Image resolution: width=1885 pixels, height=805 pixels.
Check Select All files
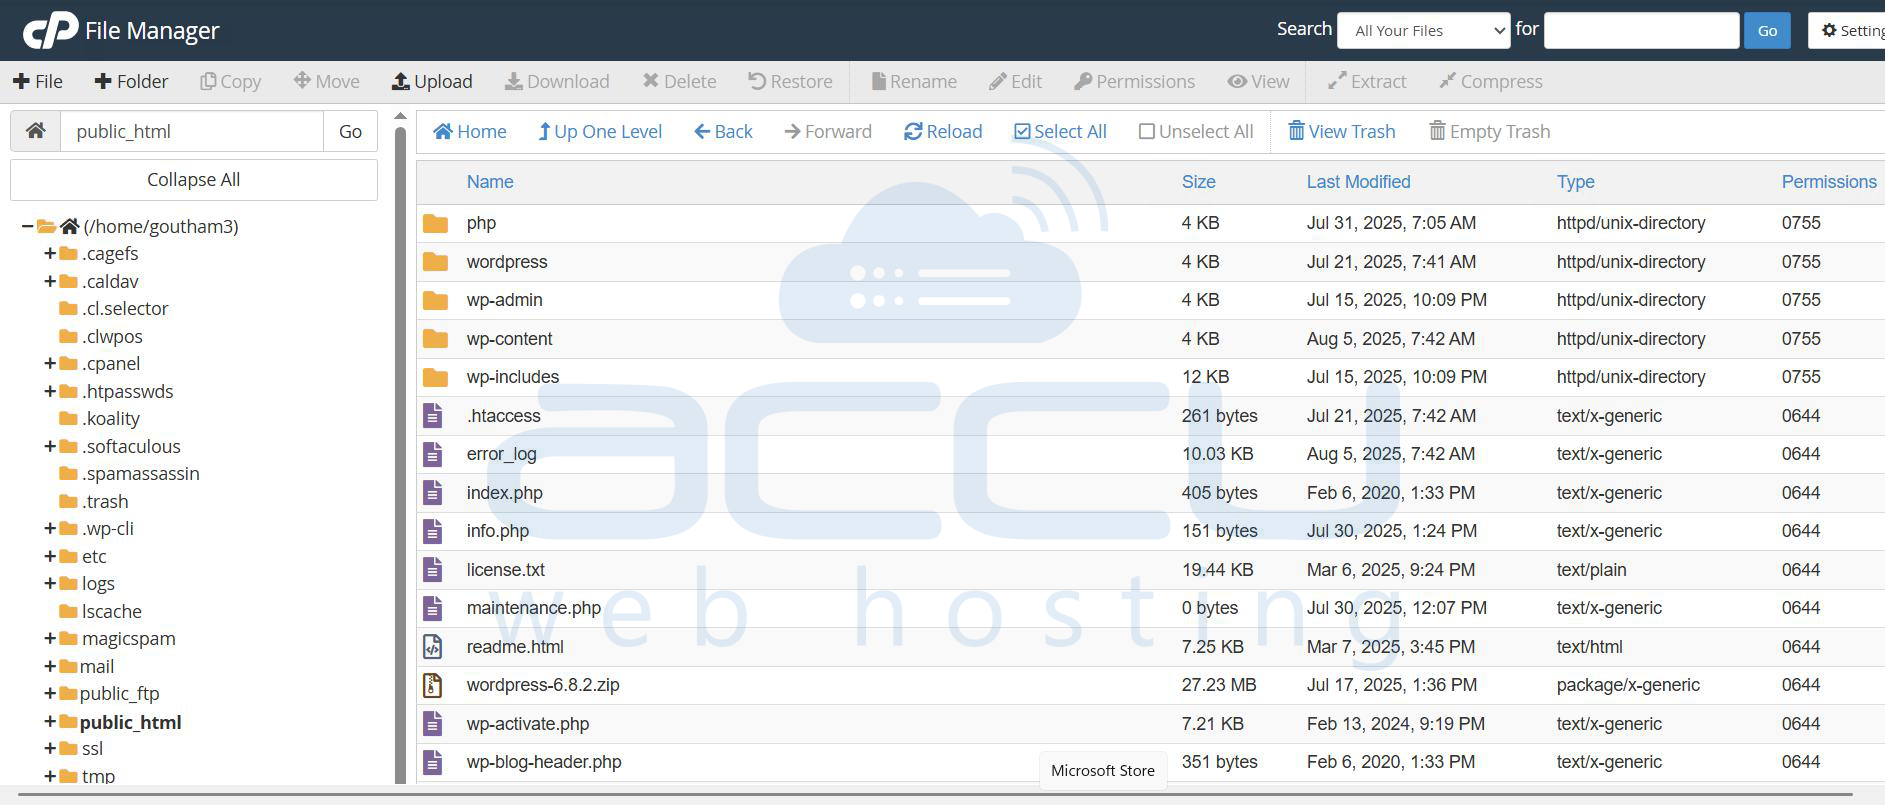pos(1059,132)
